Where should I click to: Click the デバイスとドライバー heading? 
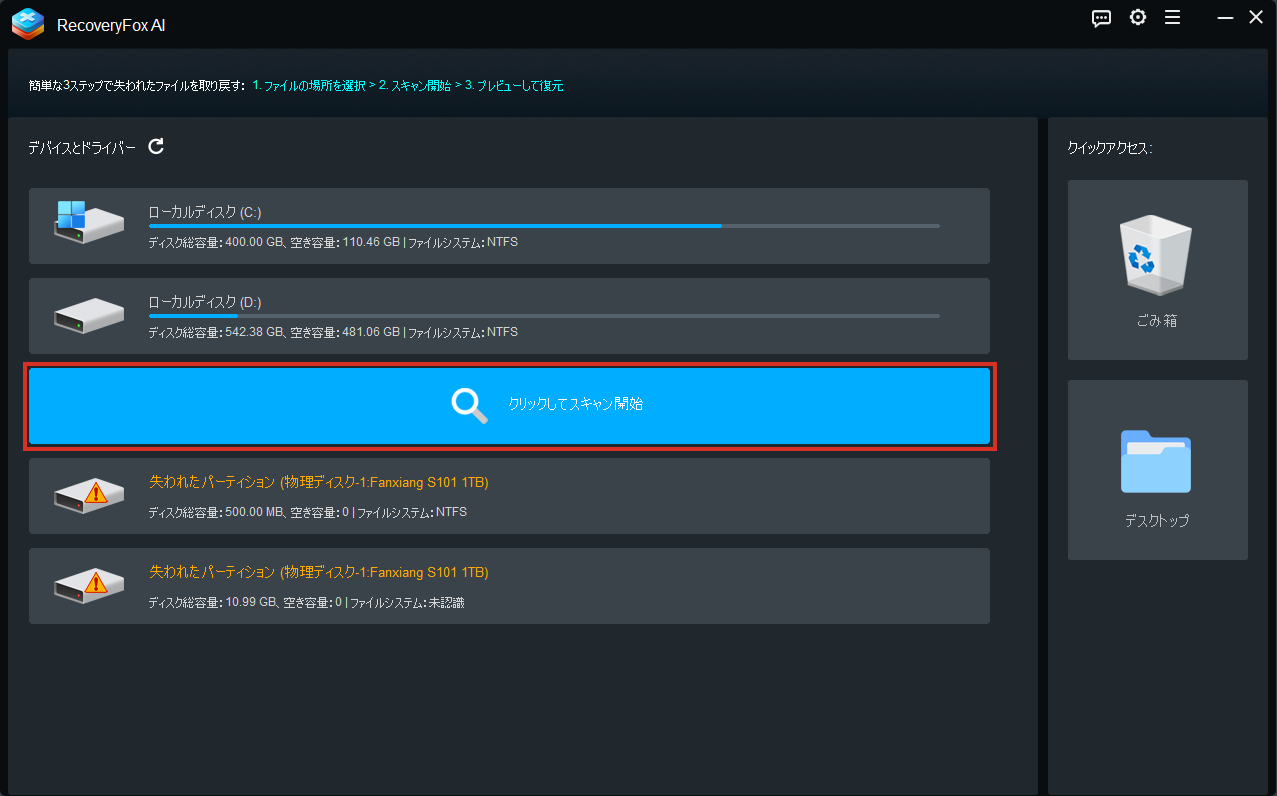82,147
